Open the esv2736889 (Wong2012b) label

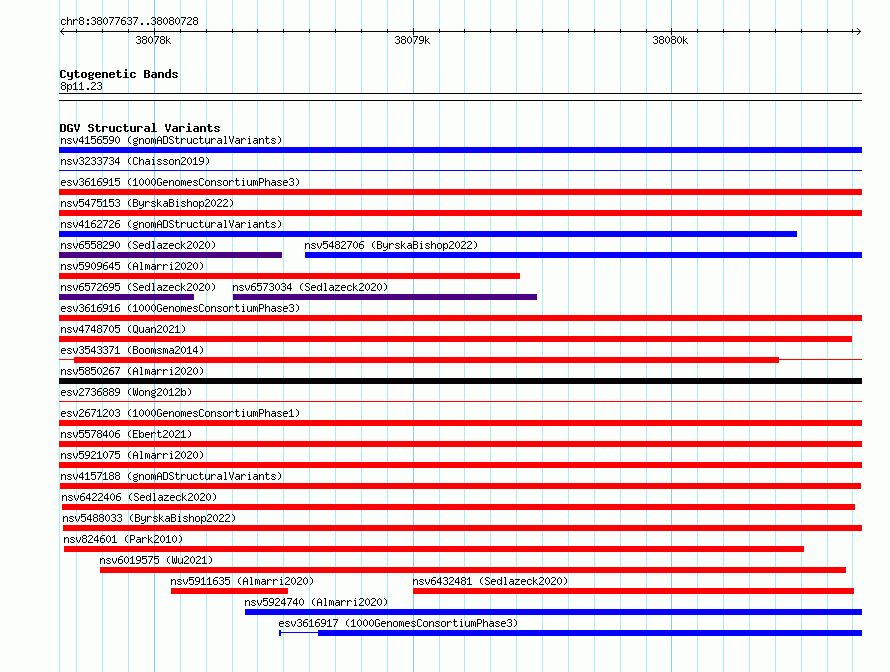[x=126, y=392]
